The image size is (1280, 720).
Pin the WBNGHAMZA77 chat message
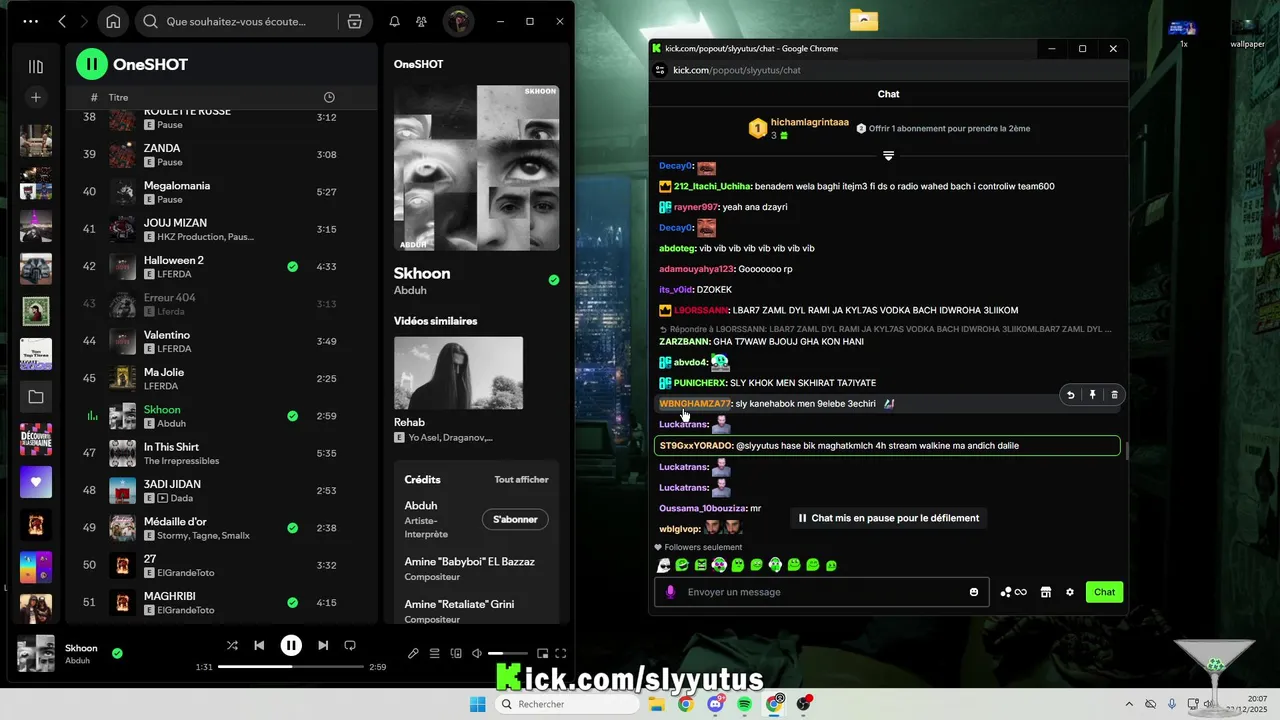click(x=1093, y=395)
